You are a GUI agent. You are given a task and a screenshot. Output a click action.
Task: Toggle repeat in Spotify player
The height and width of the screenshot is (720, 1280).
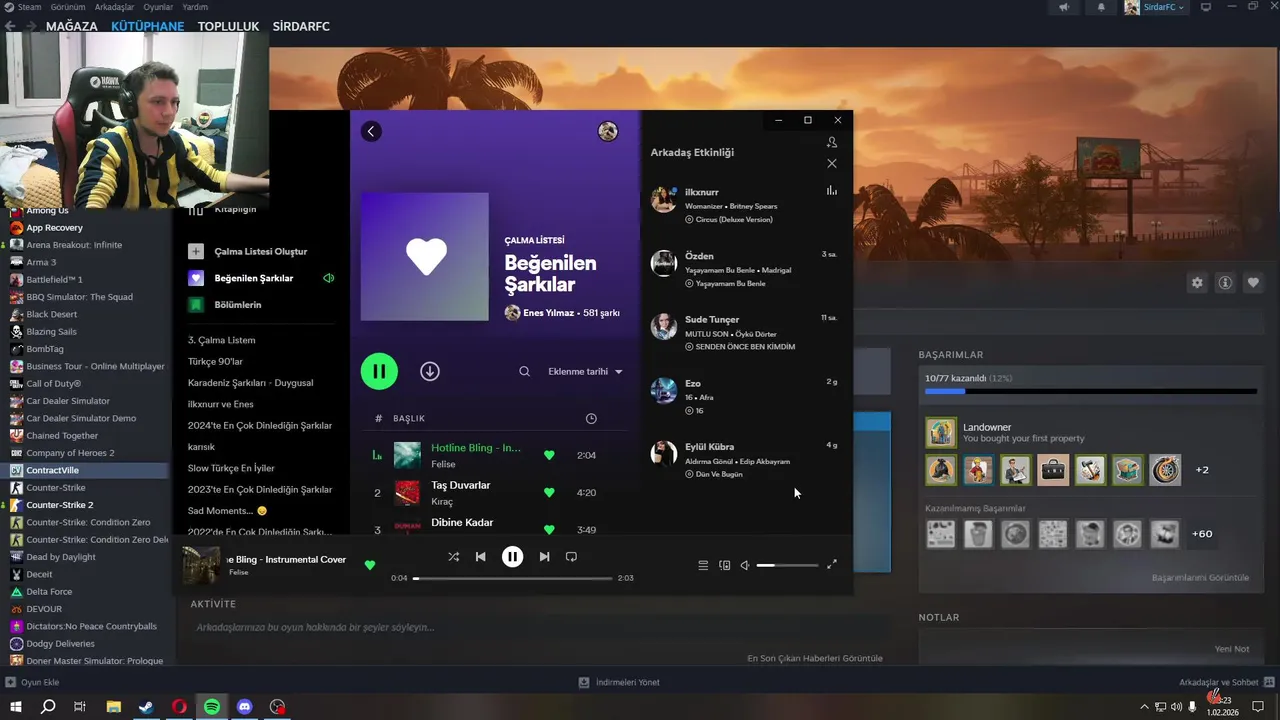[x=571, y=557]
